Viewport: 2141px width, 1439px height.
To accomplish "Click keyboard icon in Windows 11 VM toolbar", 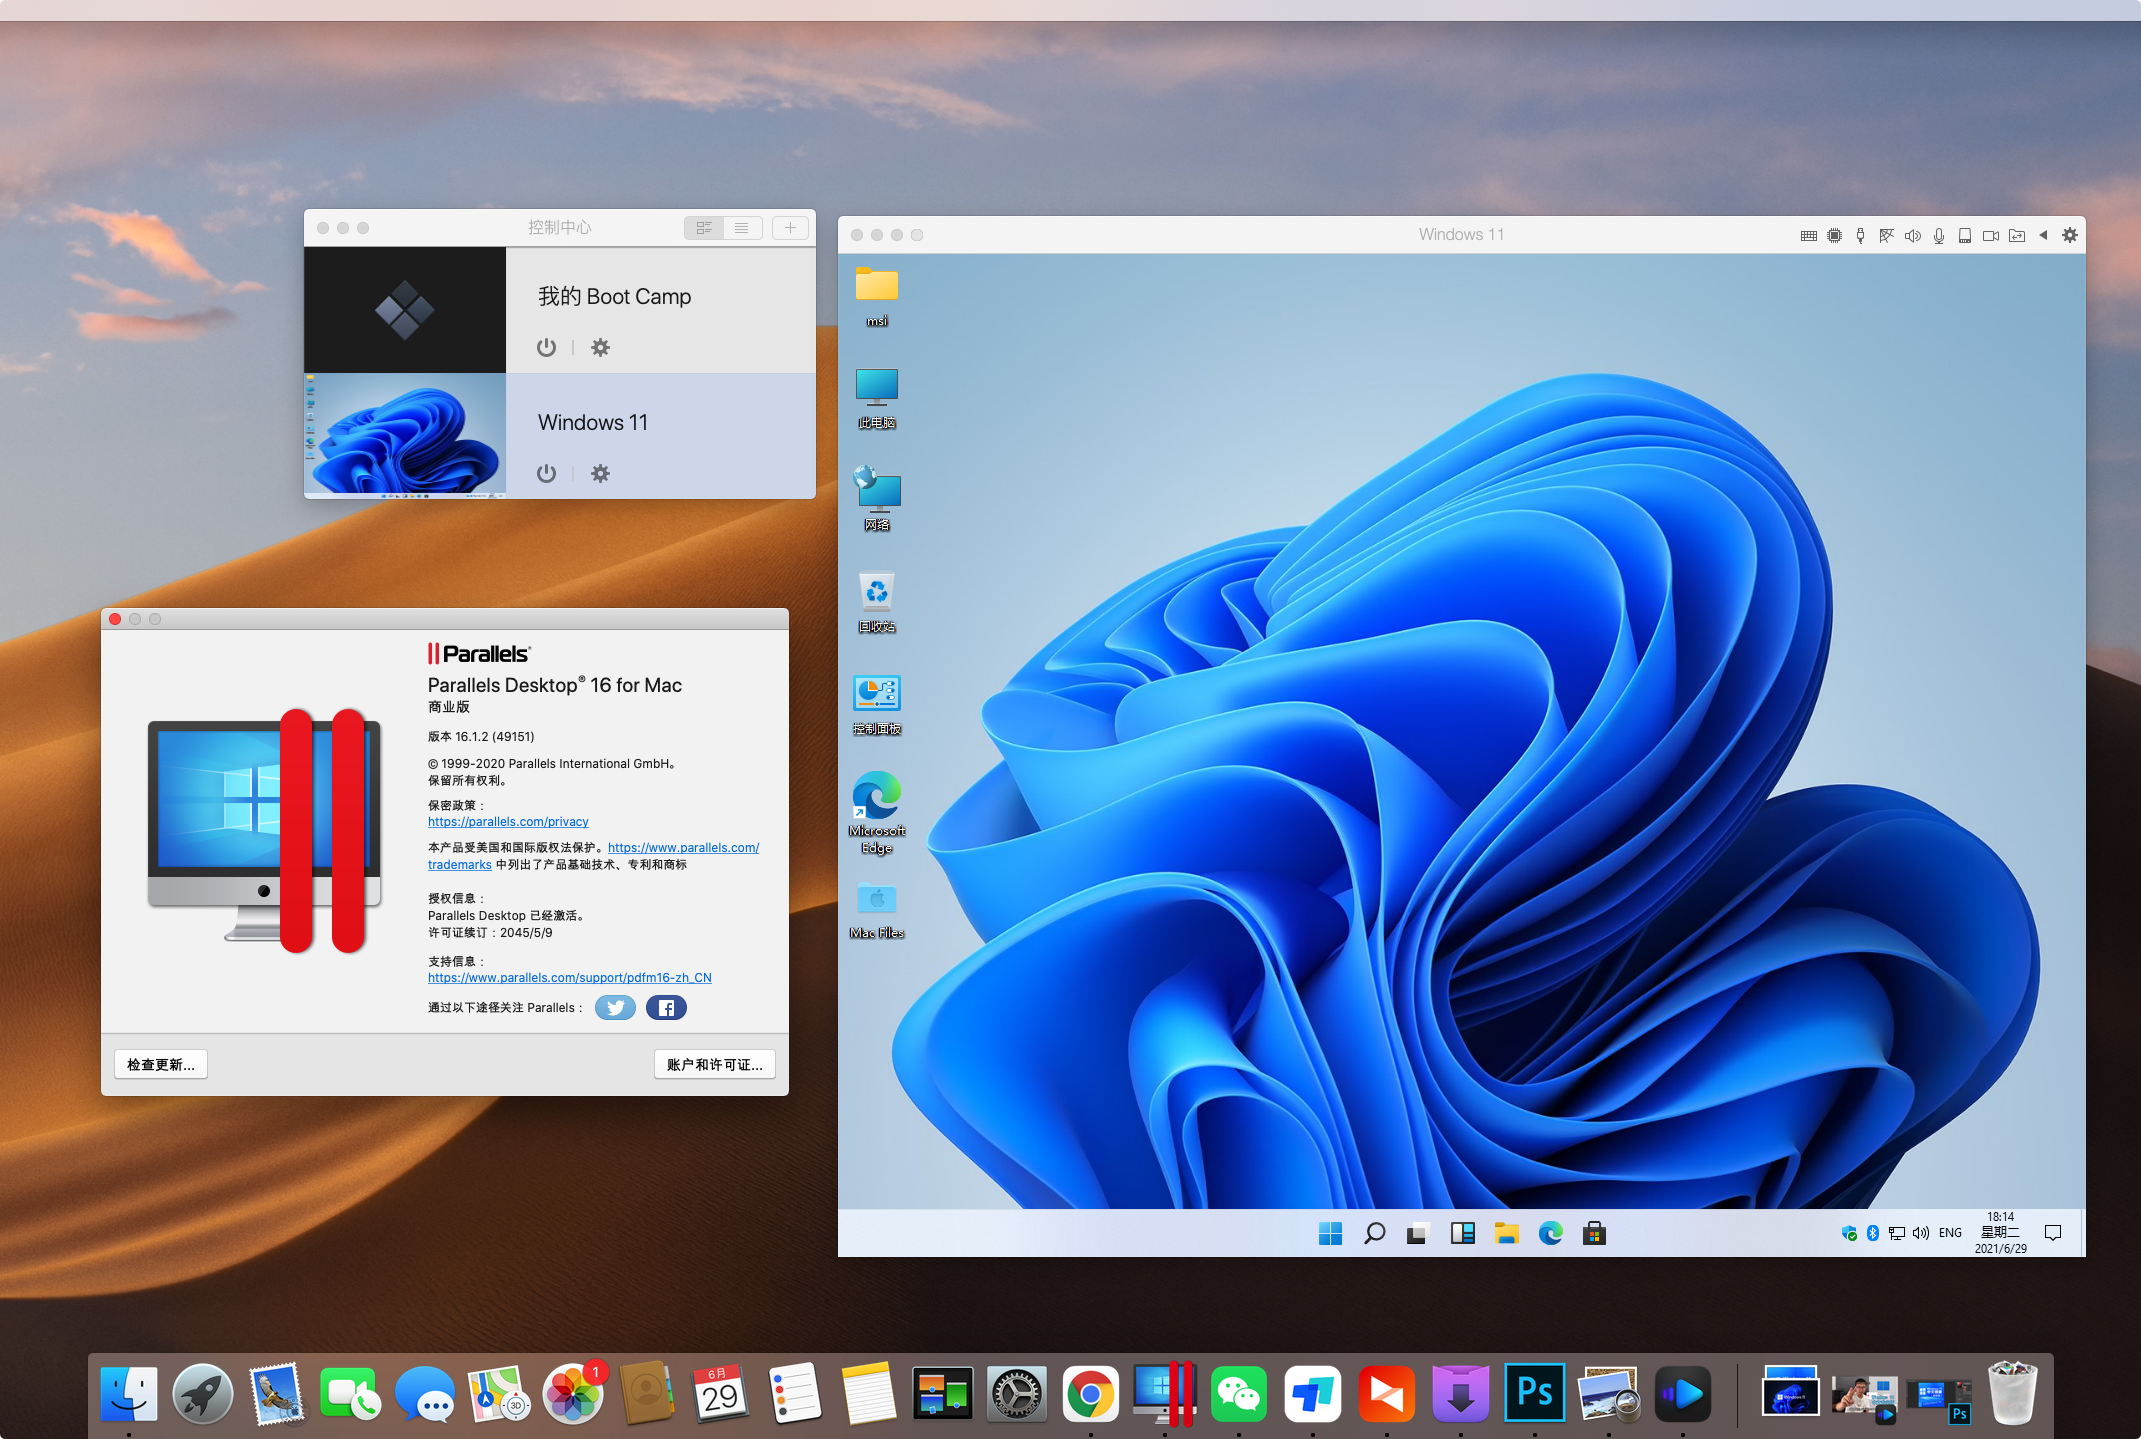I will [1808, 236].
